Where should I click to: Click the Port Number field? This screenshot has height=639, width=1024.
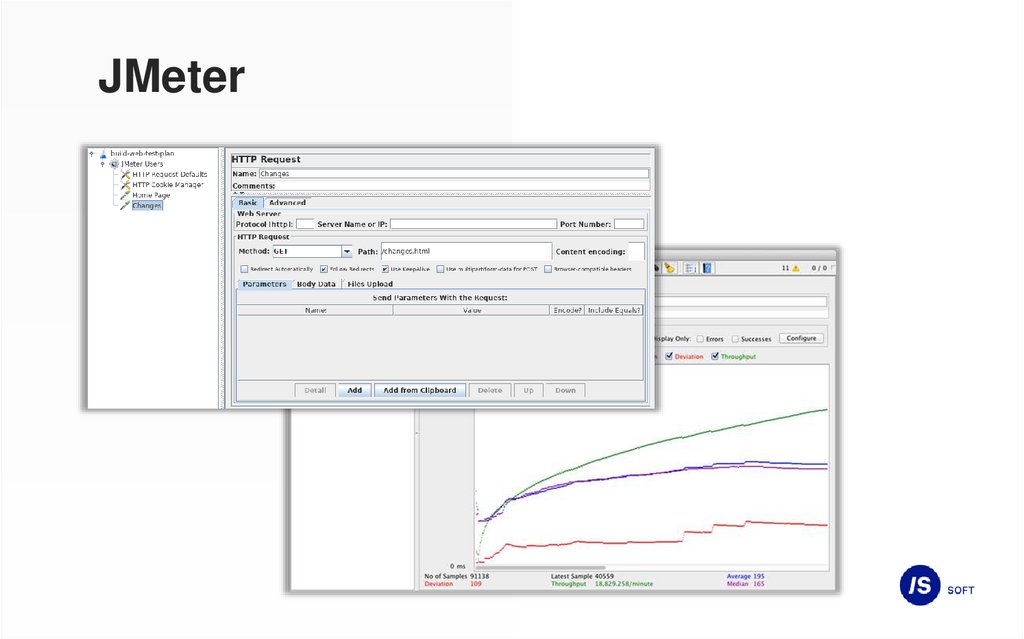click(629, 224)
